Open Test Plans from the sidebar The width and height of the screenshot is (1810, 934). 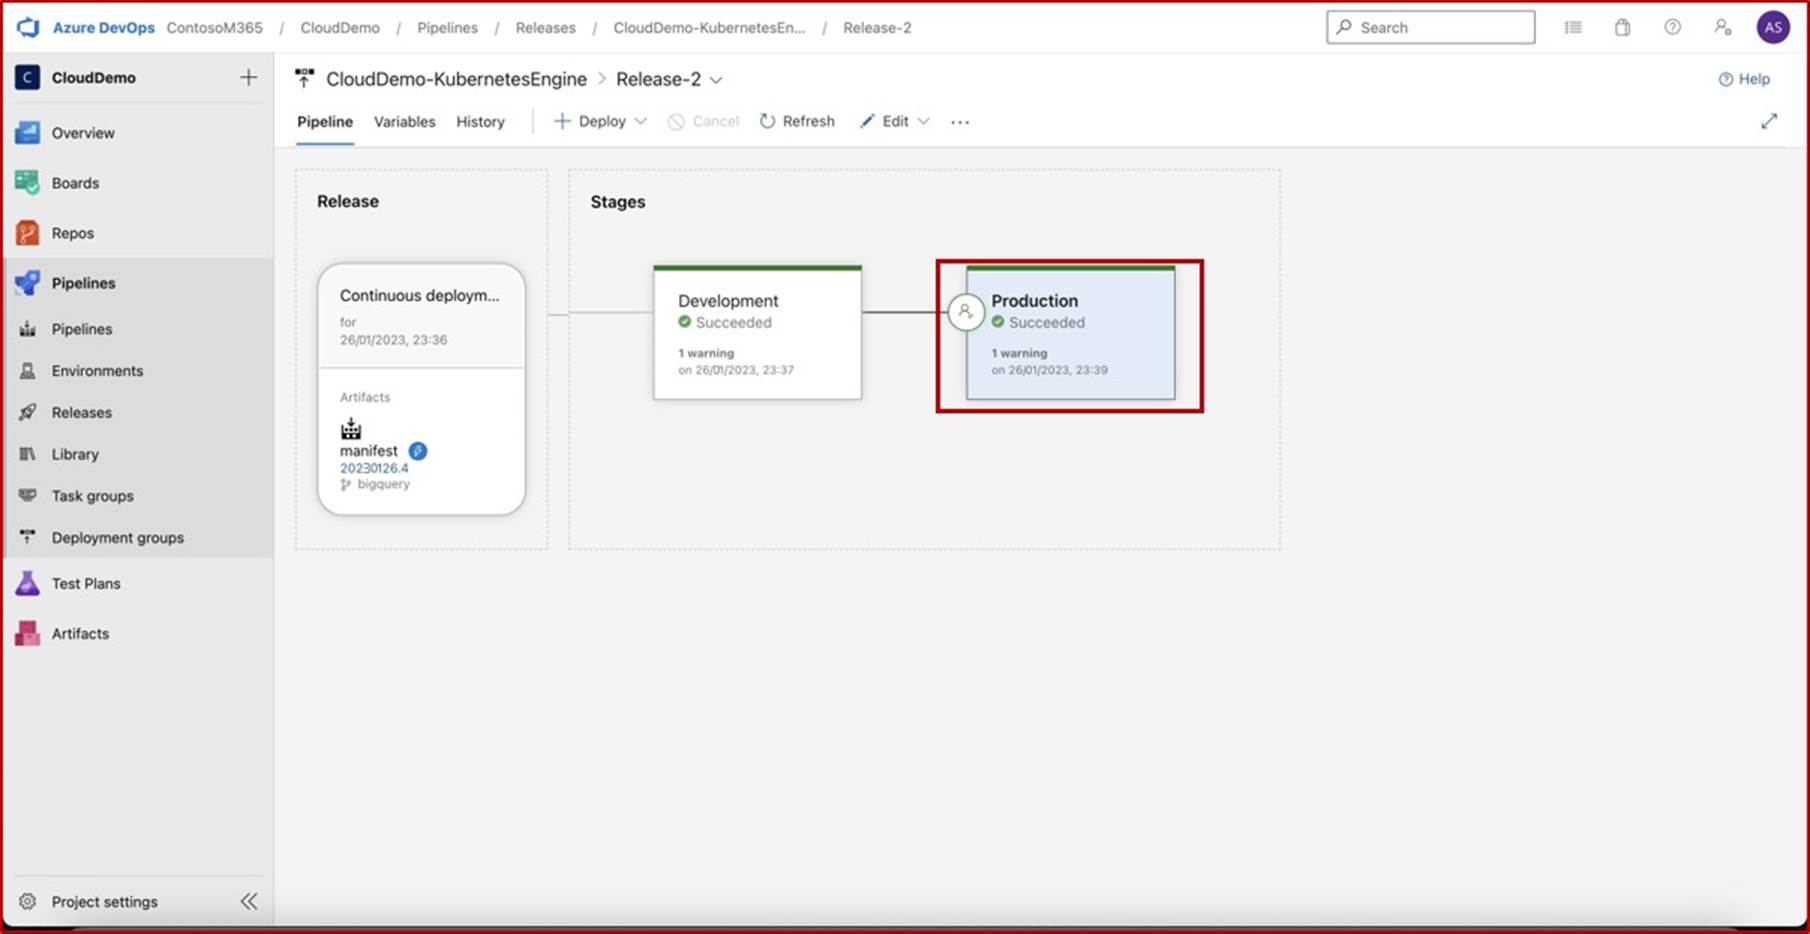[86, 583]
